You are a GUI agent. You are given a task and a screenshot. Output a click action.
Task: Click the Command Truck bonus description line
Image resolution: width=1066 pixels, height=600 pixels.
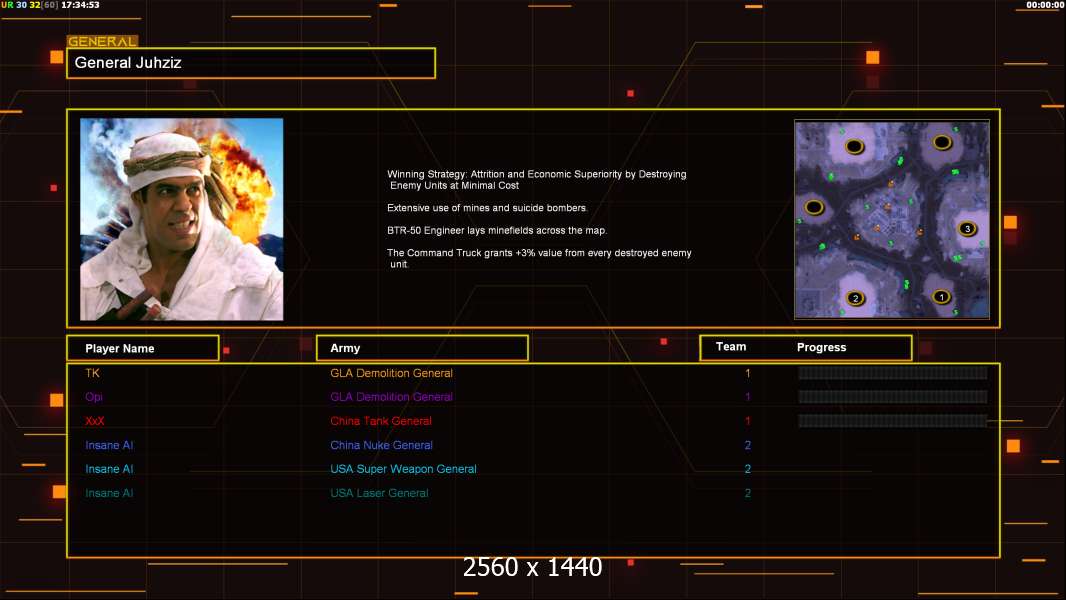click(x=539, y=258)
